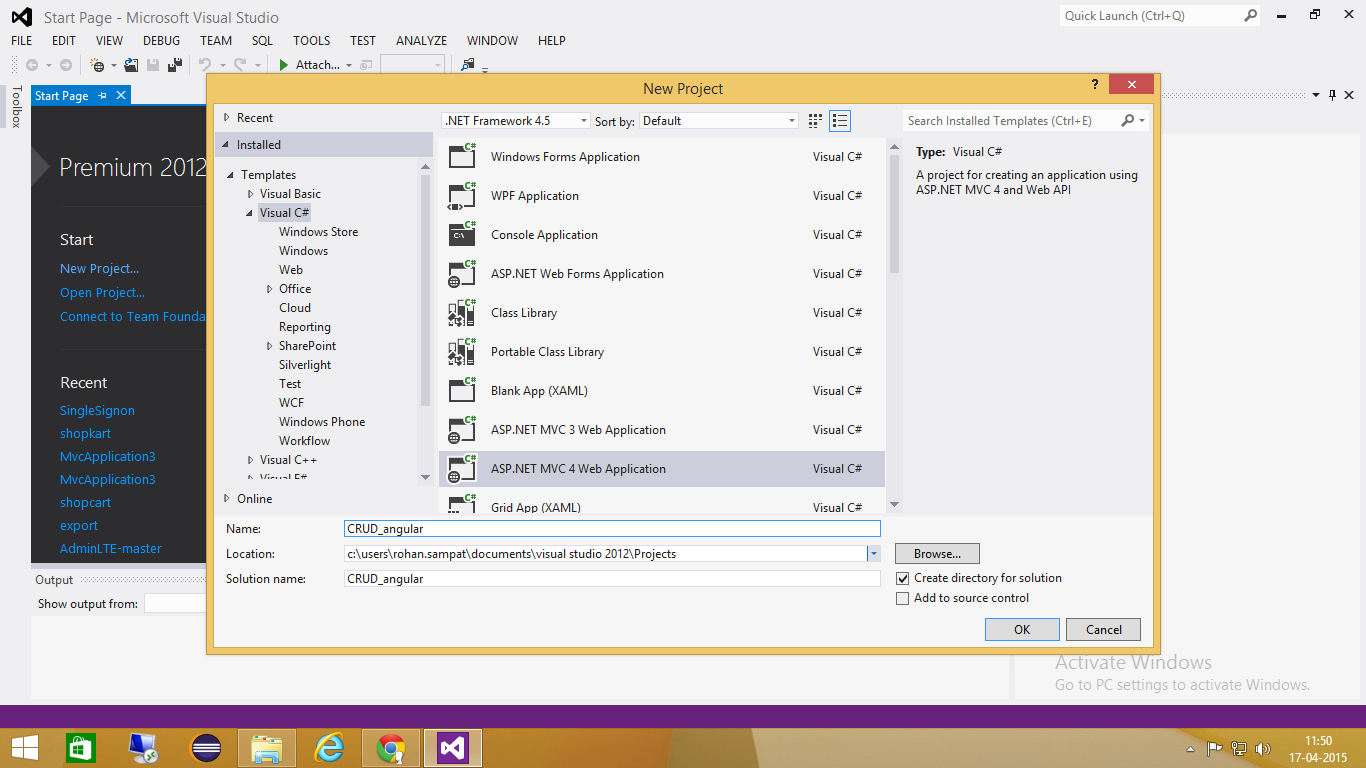Open the Location path dropdown arrow
Image resolution: width=1366 pixels, height=768 pixels.
(873, 553)
